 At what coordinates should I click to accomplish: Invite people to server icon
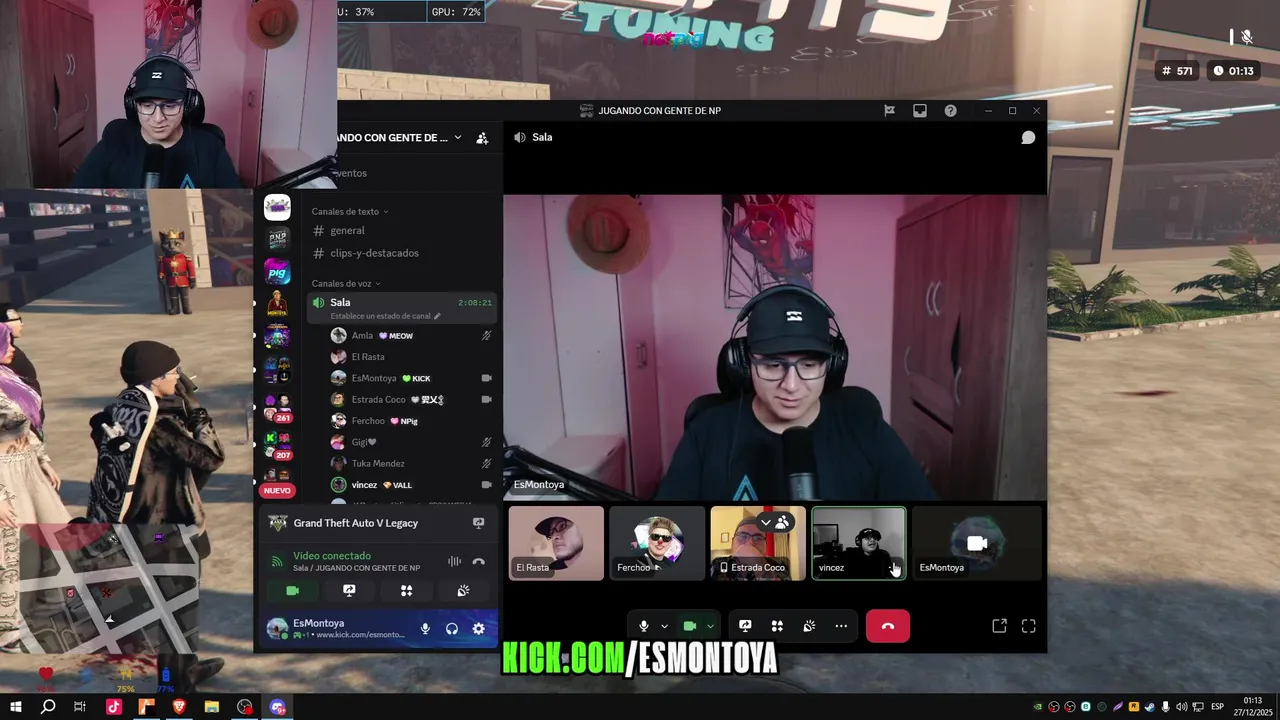point(482,138)
